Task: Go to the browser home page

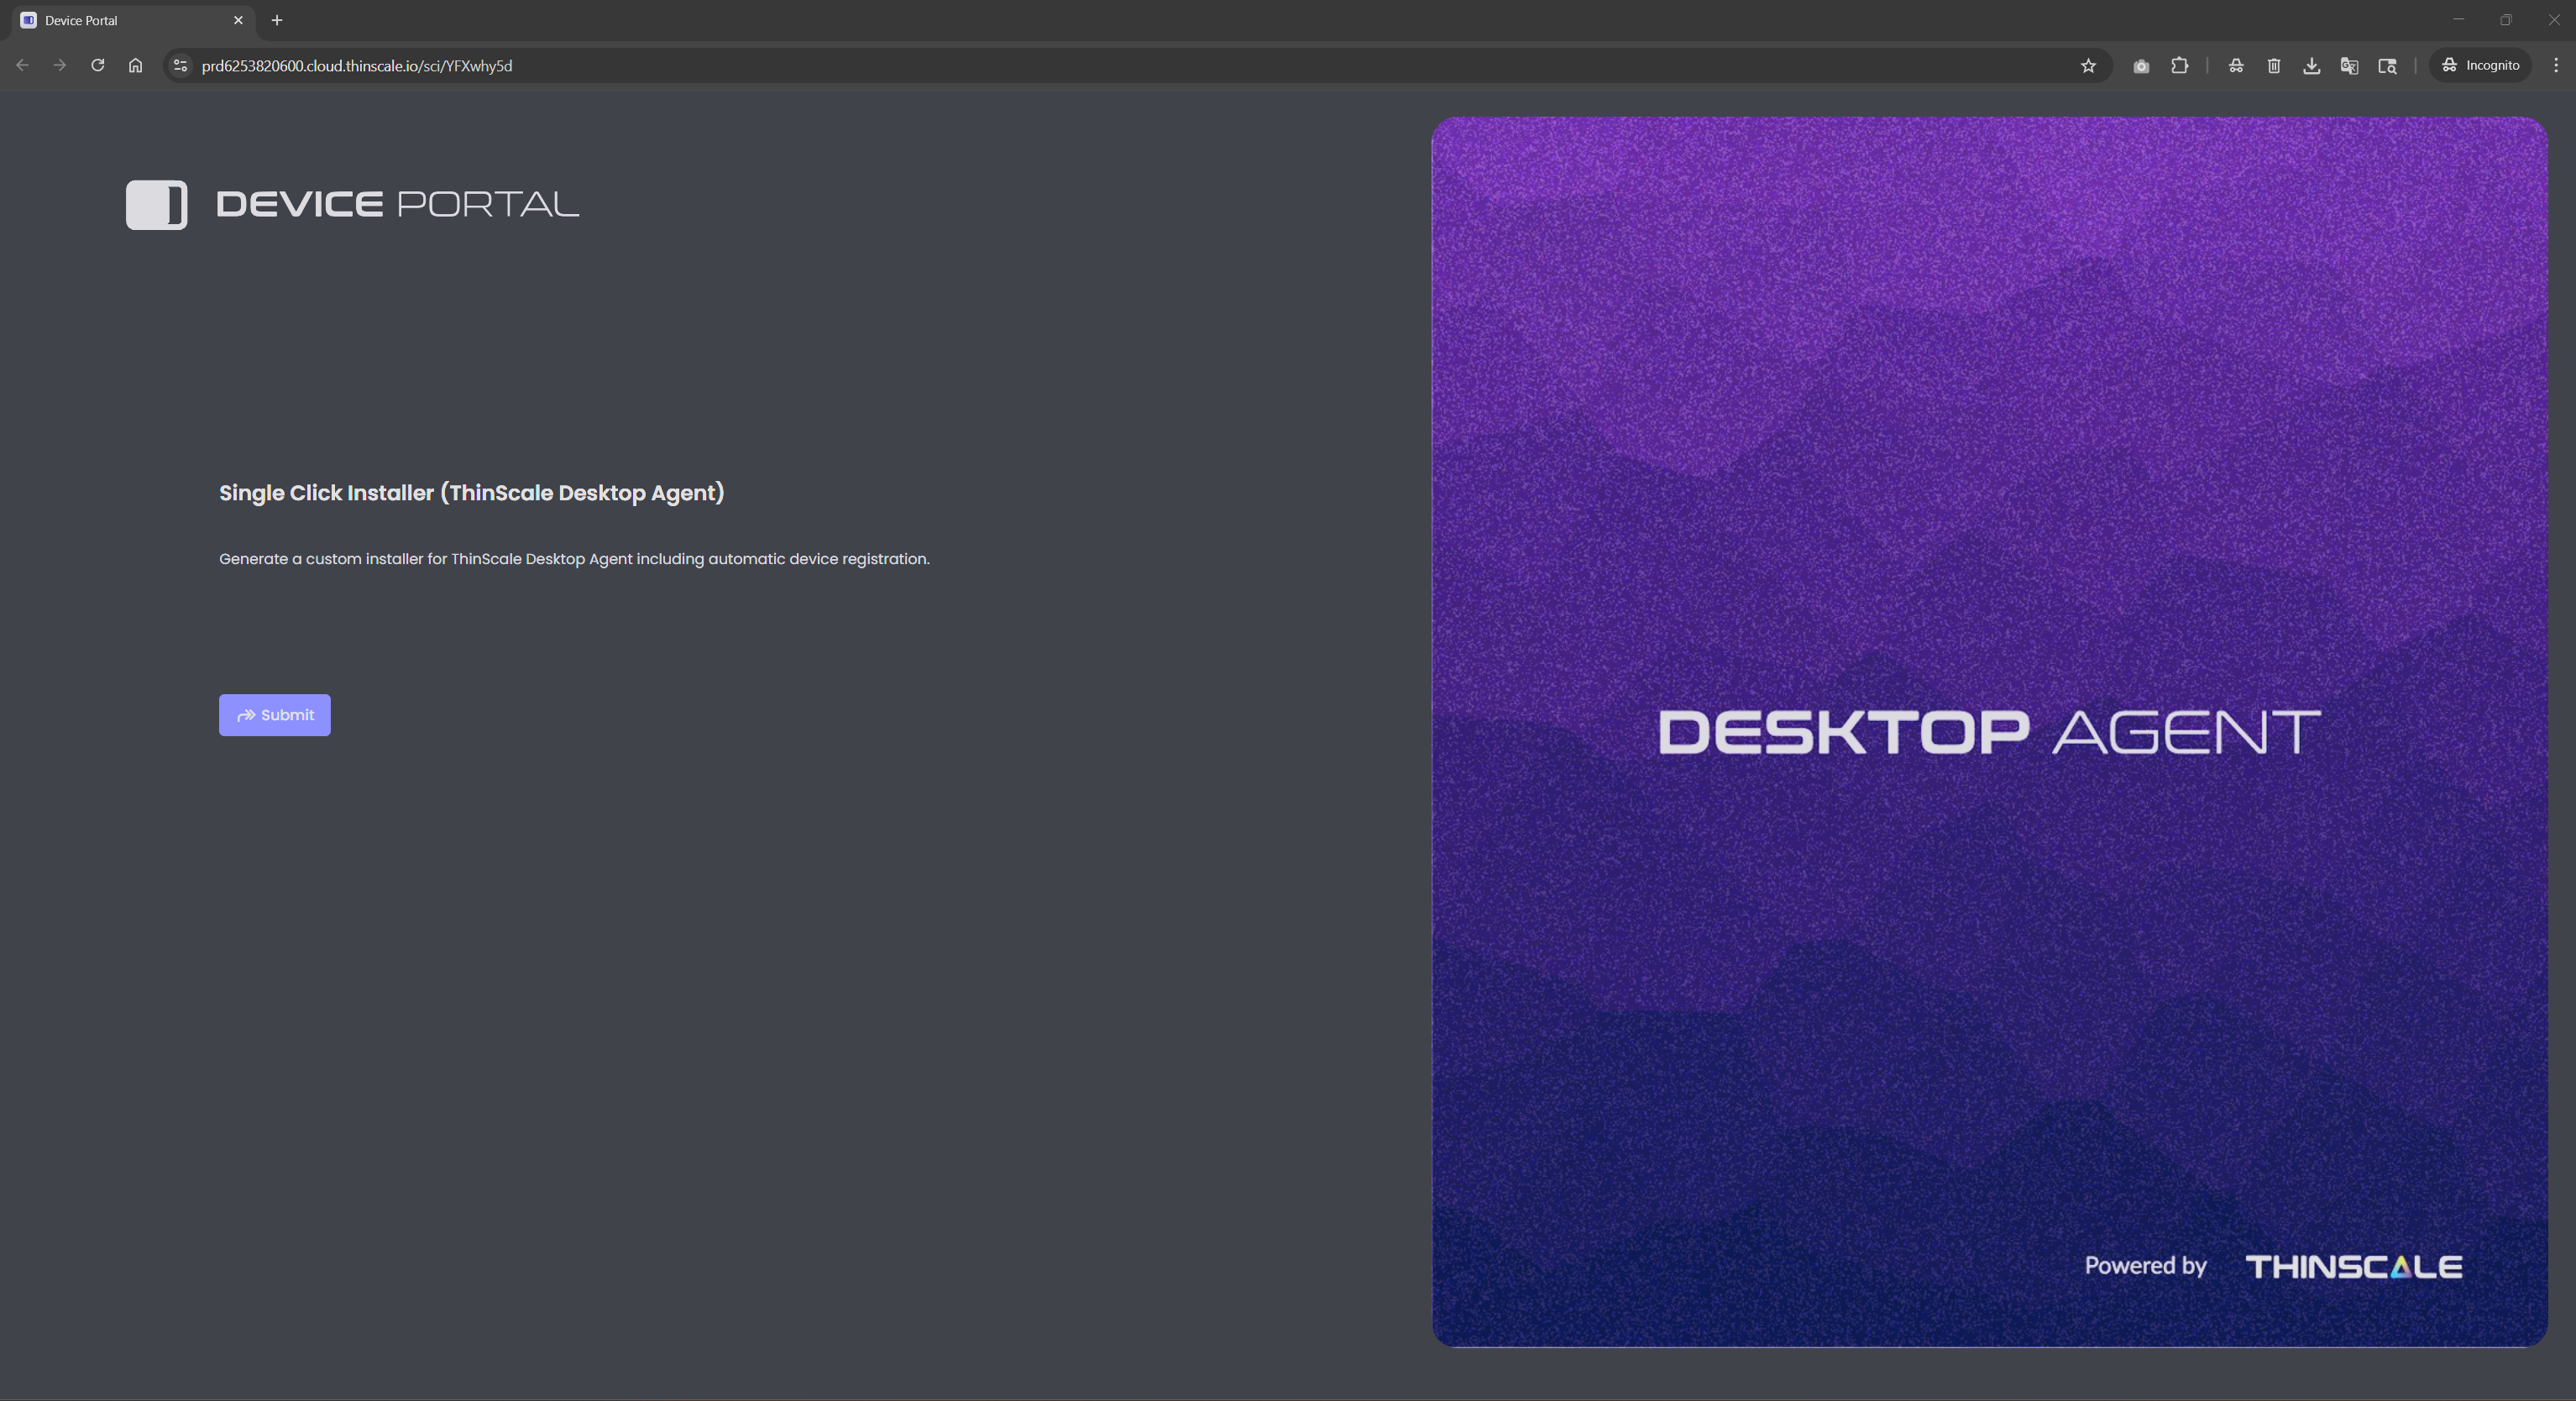Action: [x=136, y=66]
